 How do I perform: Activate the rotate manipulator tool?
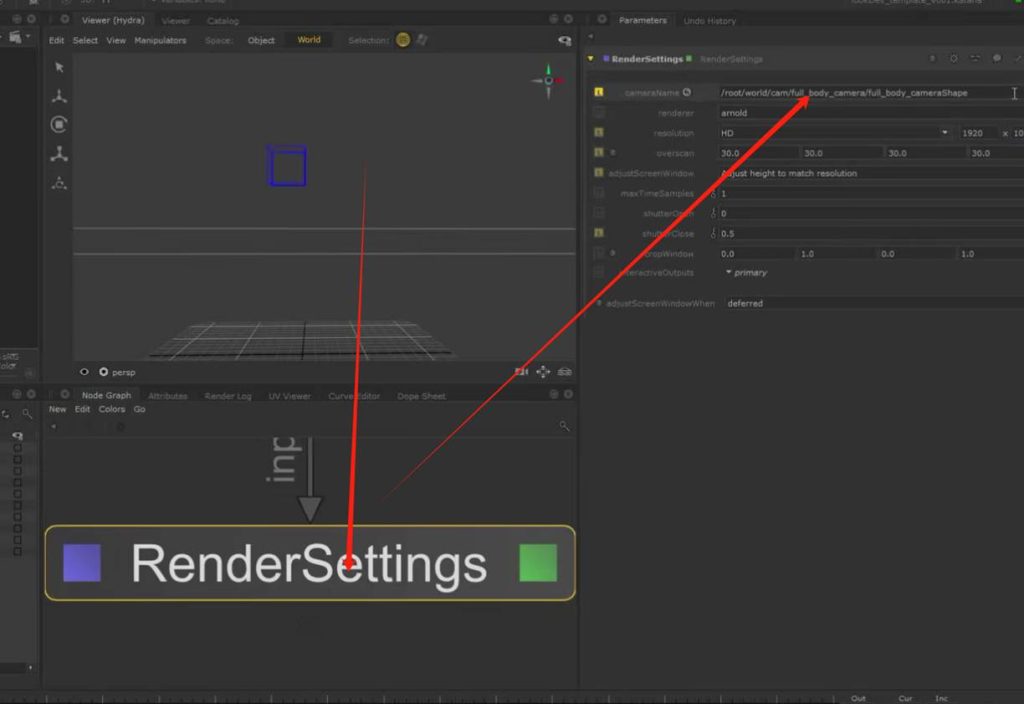59,125
